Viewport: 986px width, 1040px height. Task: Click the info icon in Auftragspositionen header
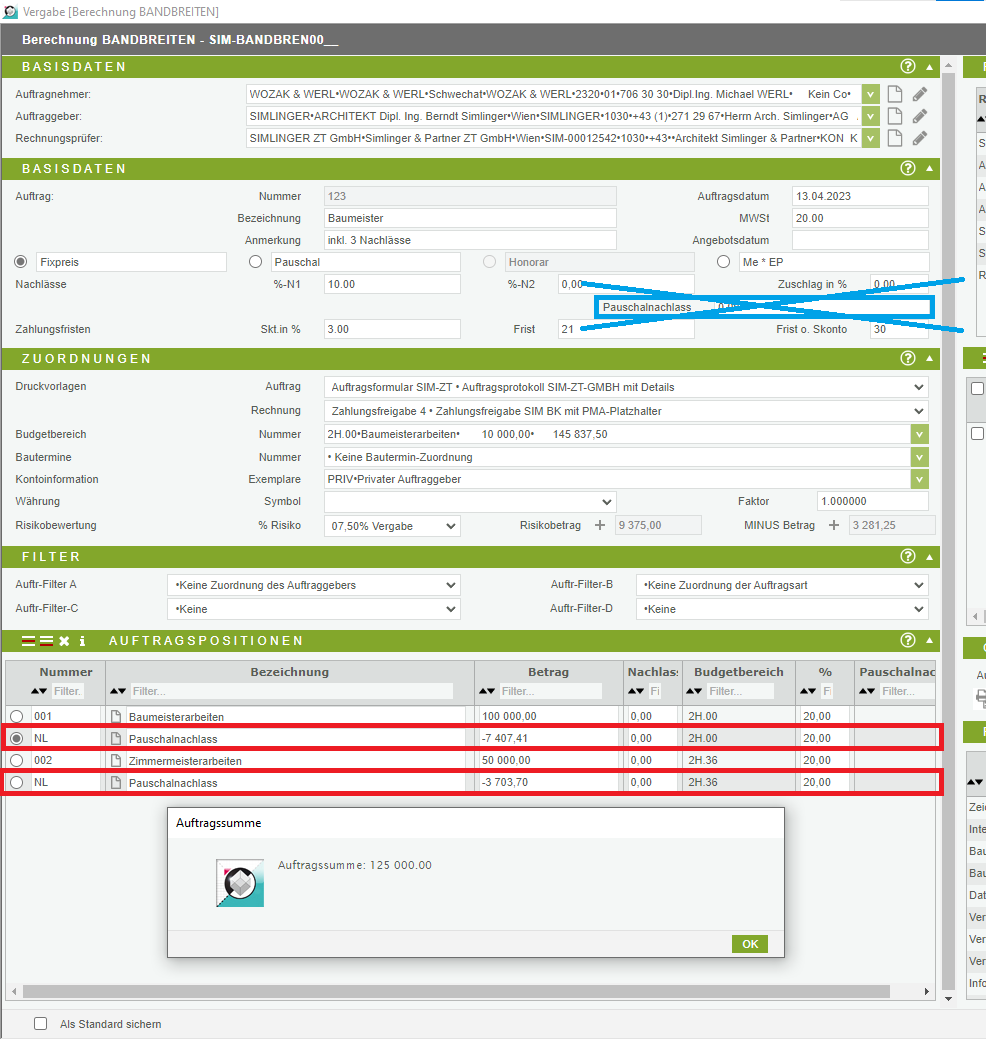pos(82,641)
